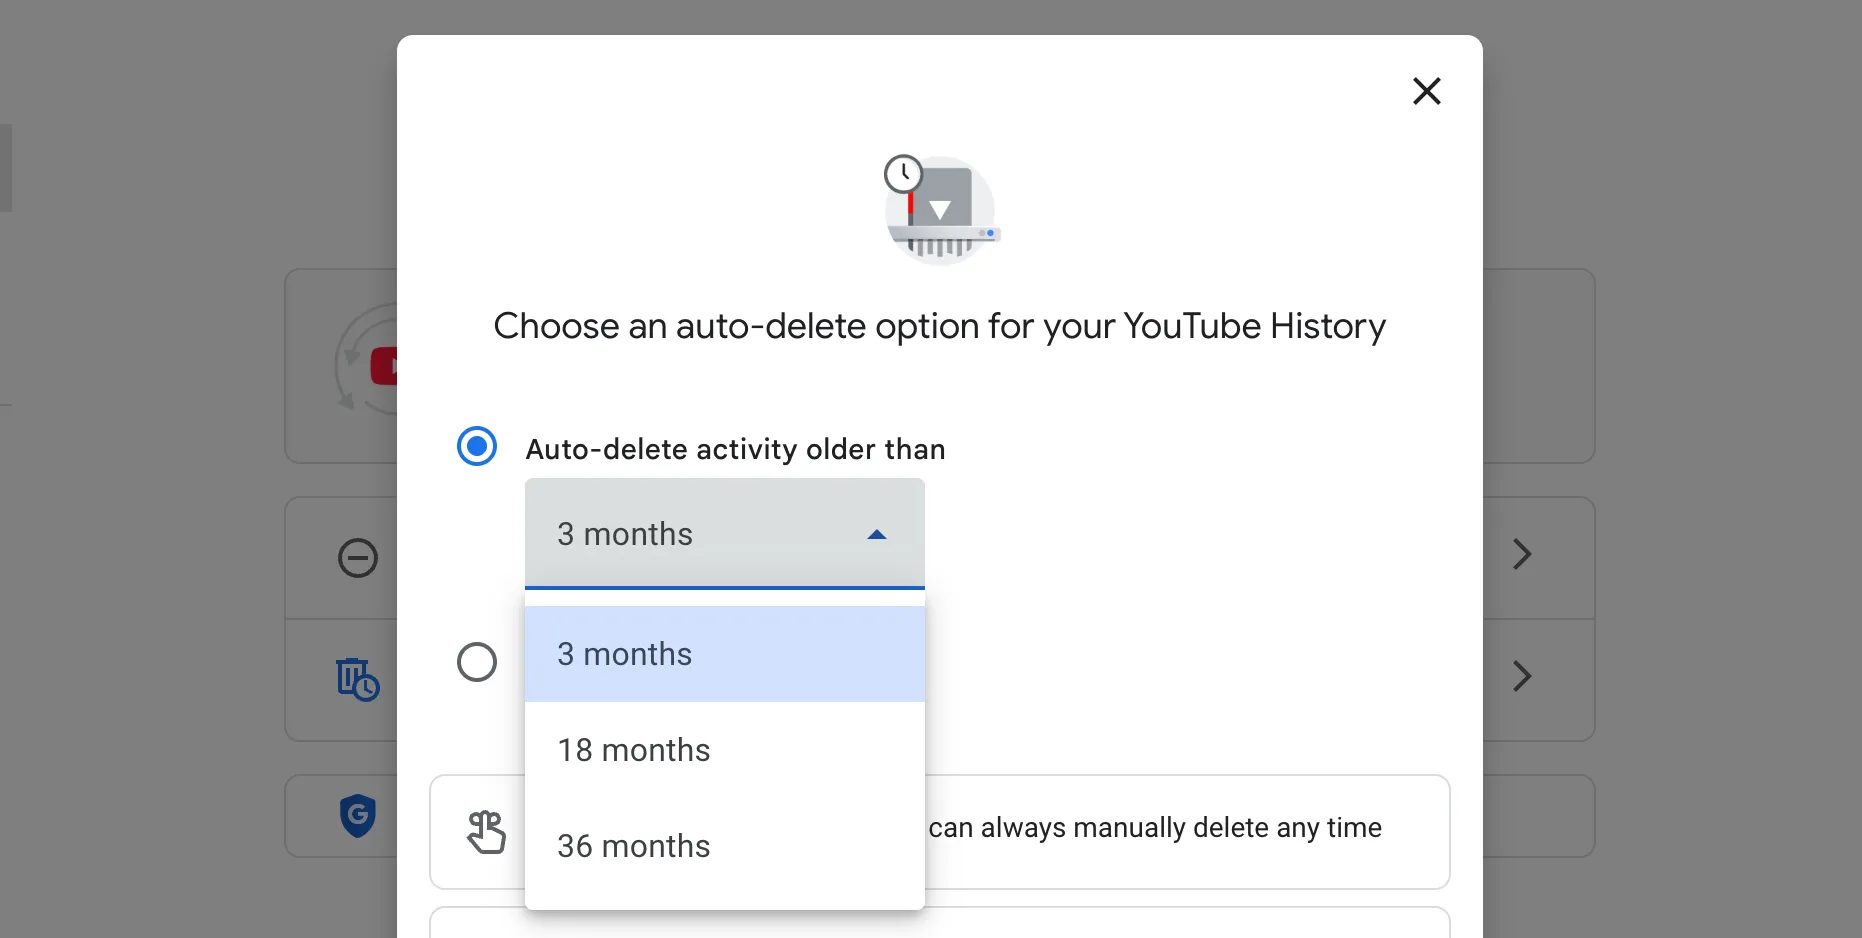This screenshot has height=938, width=1862.
Task: Collapse the "3 months" dropdown
Action: (x=724, y=534)
